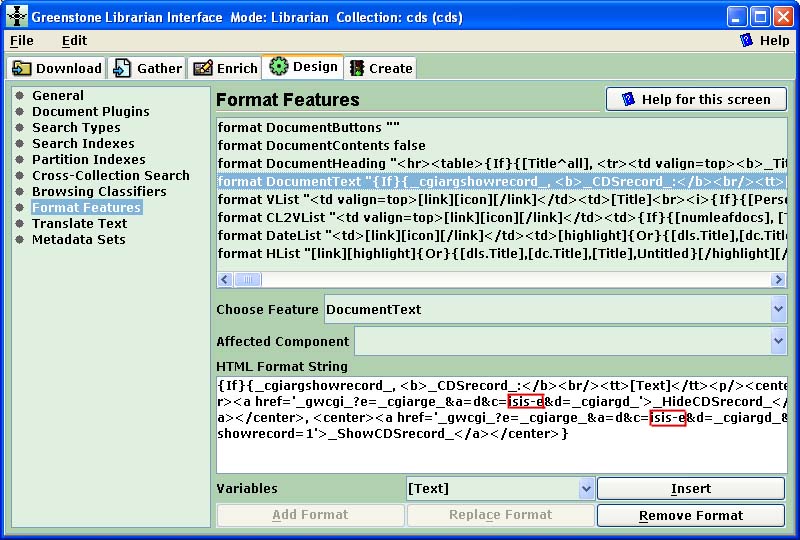The image size is (800, 540).
Task: Expand the Variables combo box
Action: coord(586,489)
